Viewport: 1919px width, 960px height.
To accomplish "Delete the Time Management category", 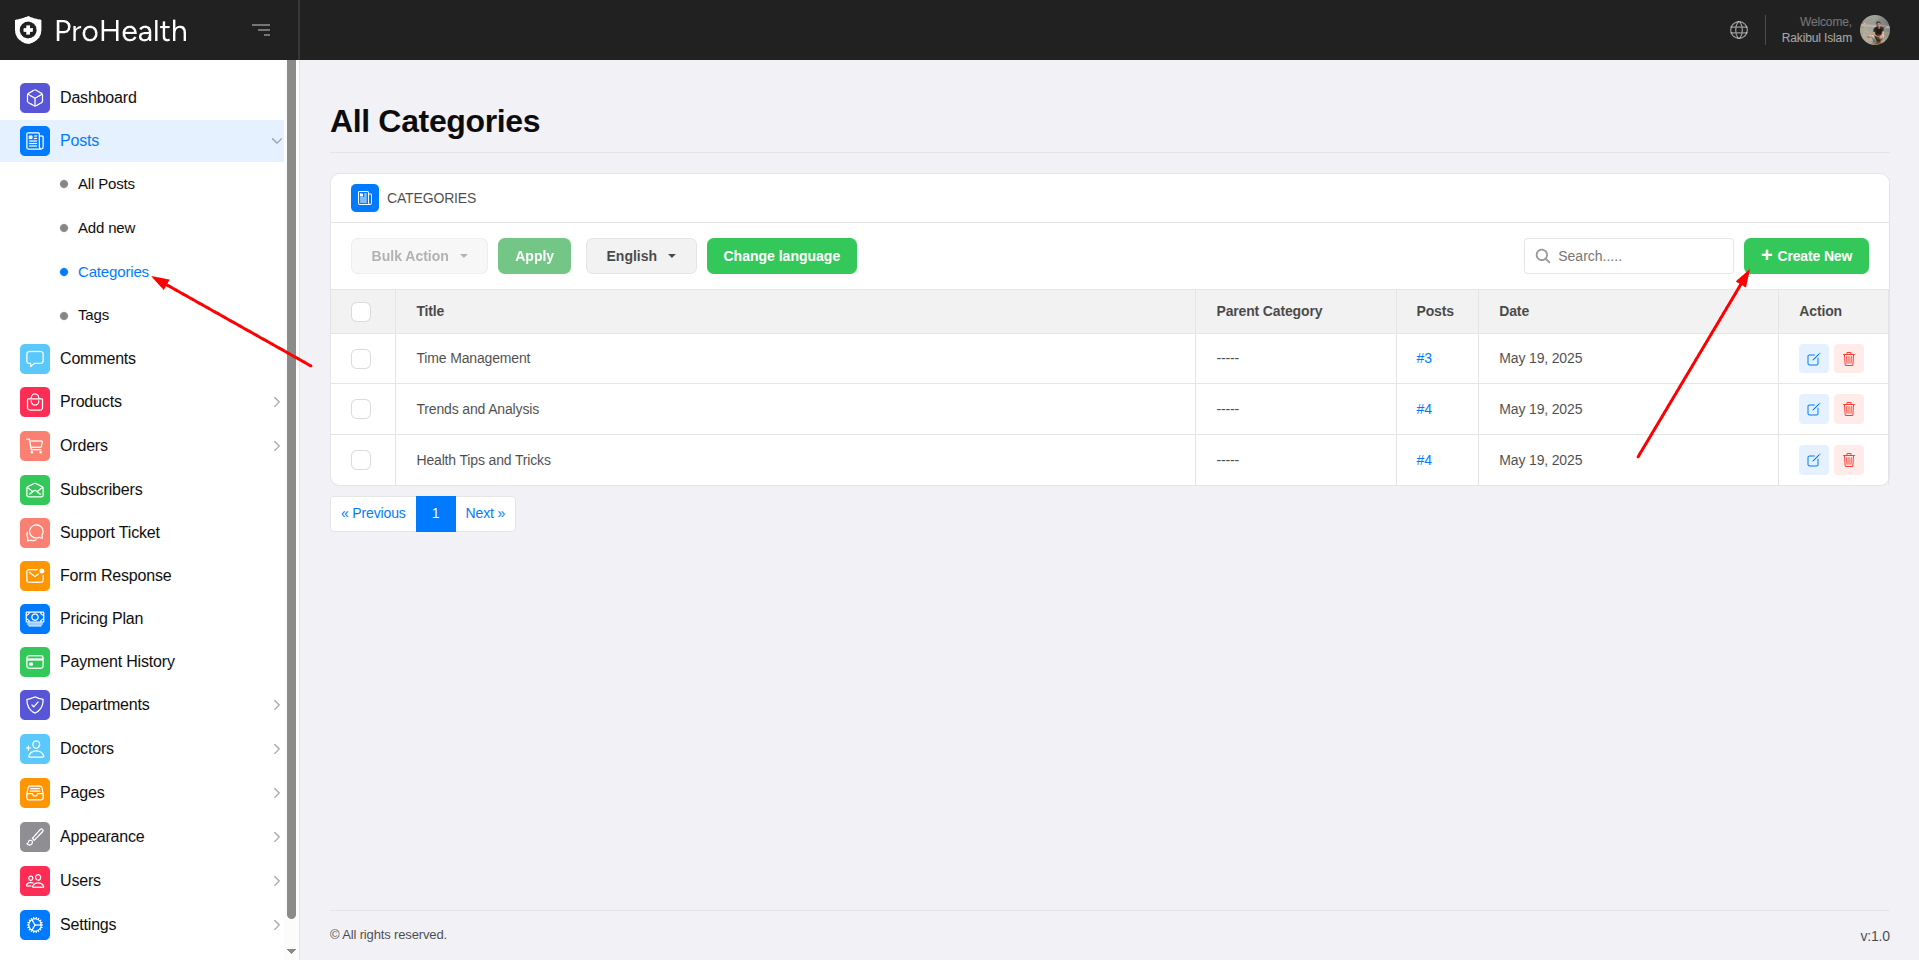I will click(x=1849, y=359).
